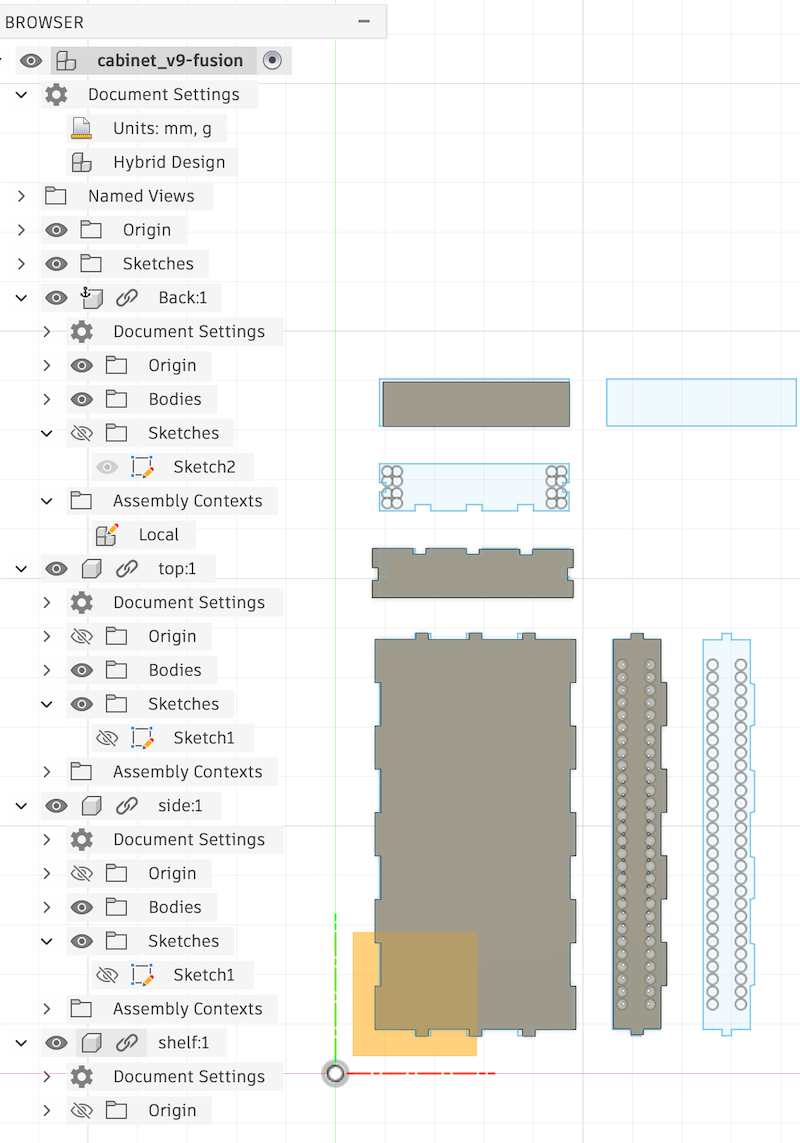Click the external link icon beside side:1

(127, 805)
